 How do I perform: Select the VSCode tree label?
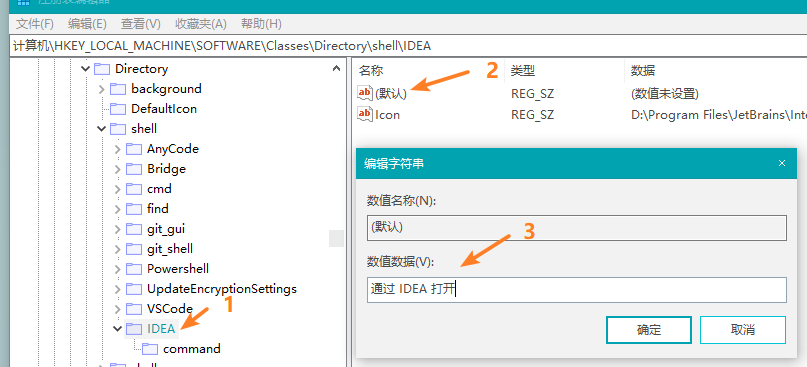pyautogui.click(x=170, y=309)
